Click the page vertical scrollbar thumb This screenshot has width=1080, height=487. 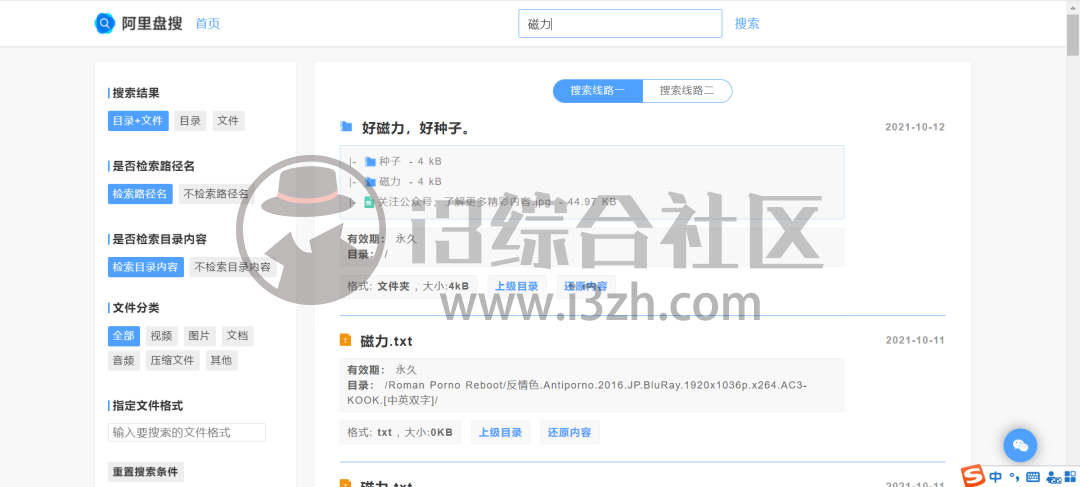(1072, 34)
